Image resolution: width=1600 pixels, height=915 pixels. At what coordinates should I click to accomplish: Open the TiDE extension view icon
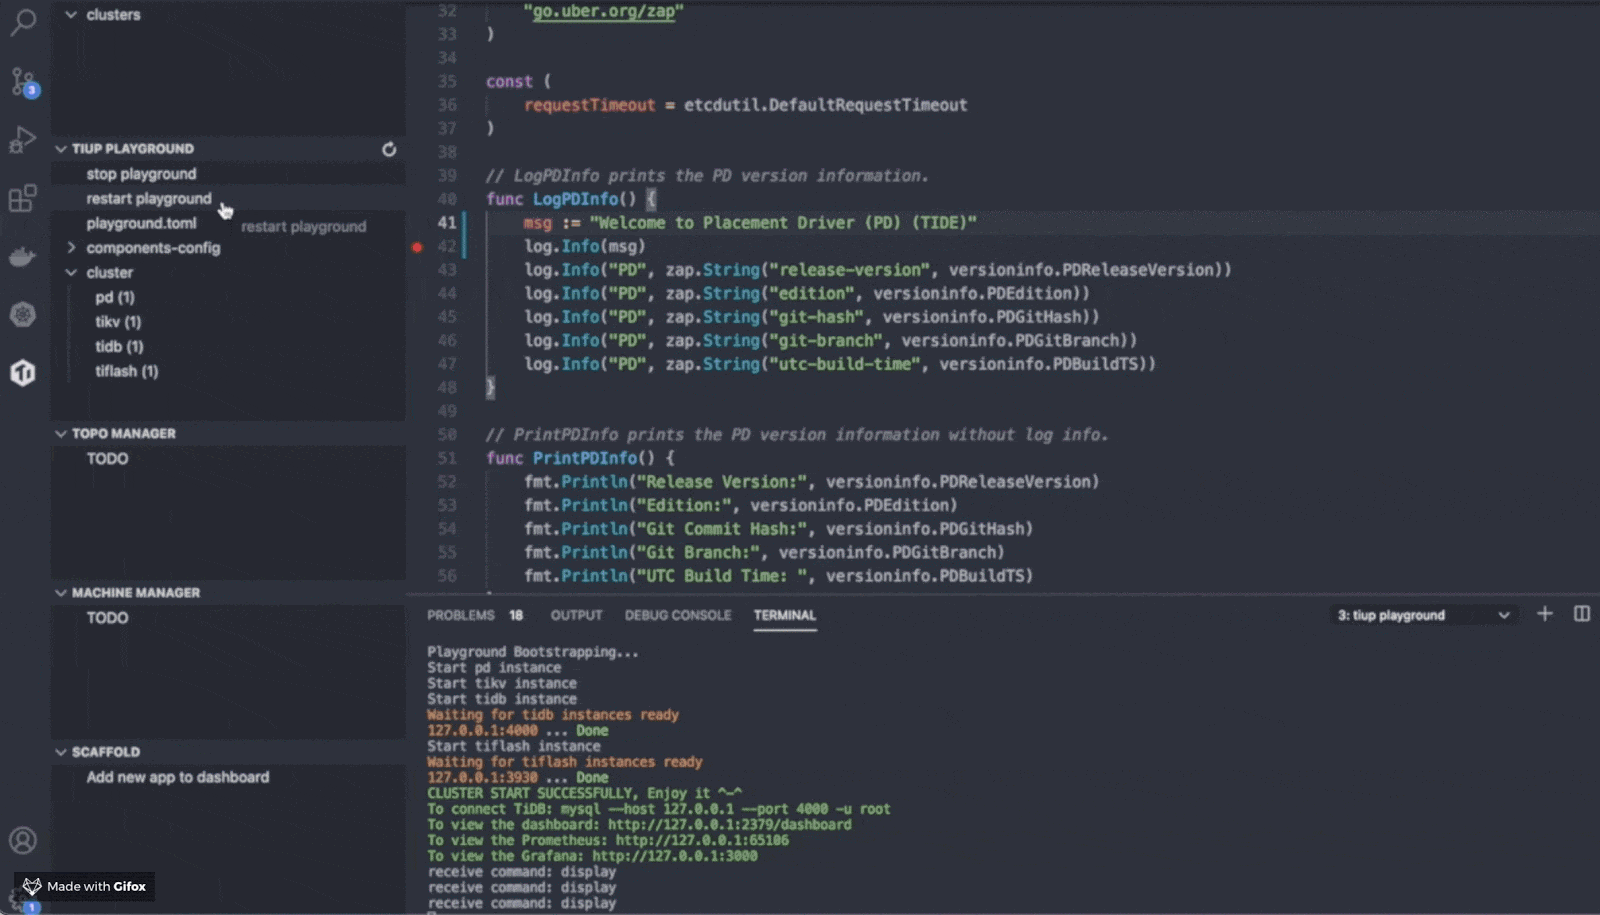pyautogui.click(x=23, y=373)
